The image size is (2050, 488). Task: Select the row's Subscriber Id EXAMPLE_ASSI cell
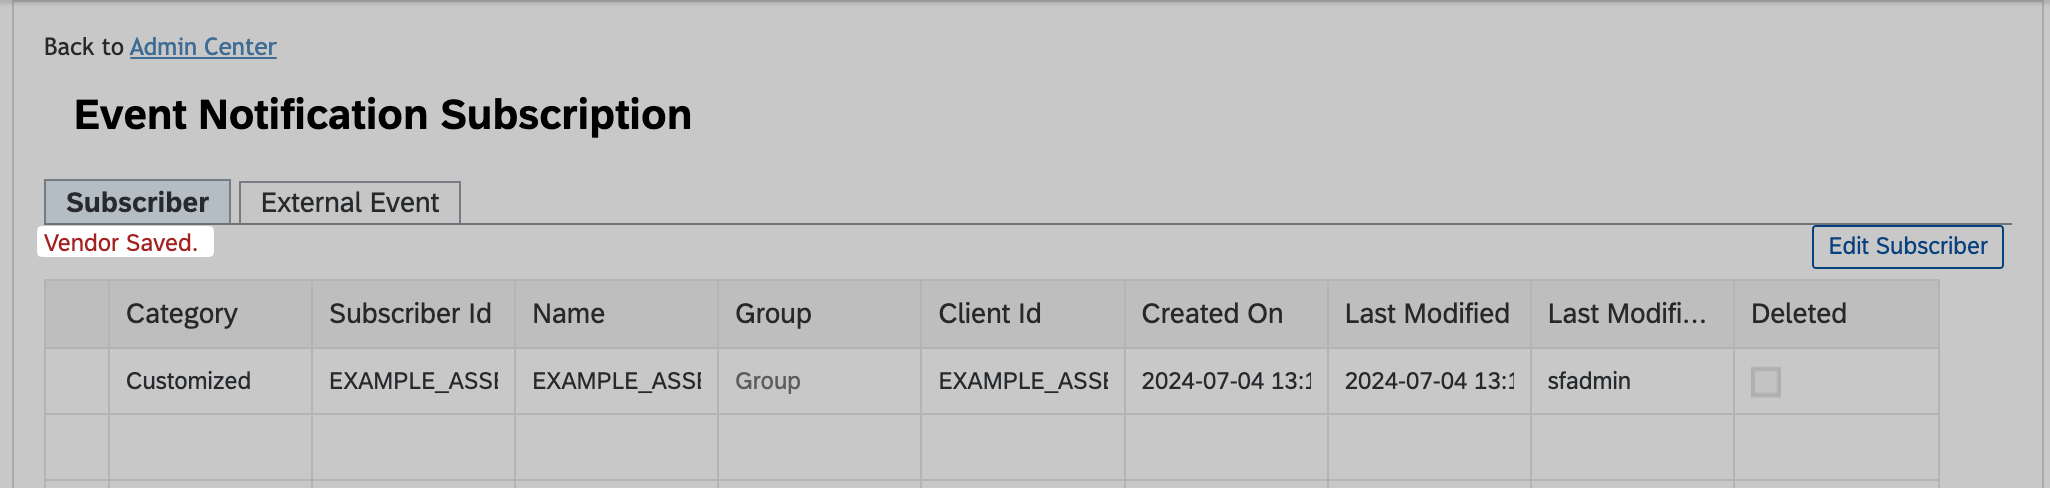413,381
